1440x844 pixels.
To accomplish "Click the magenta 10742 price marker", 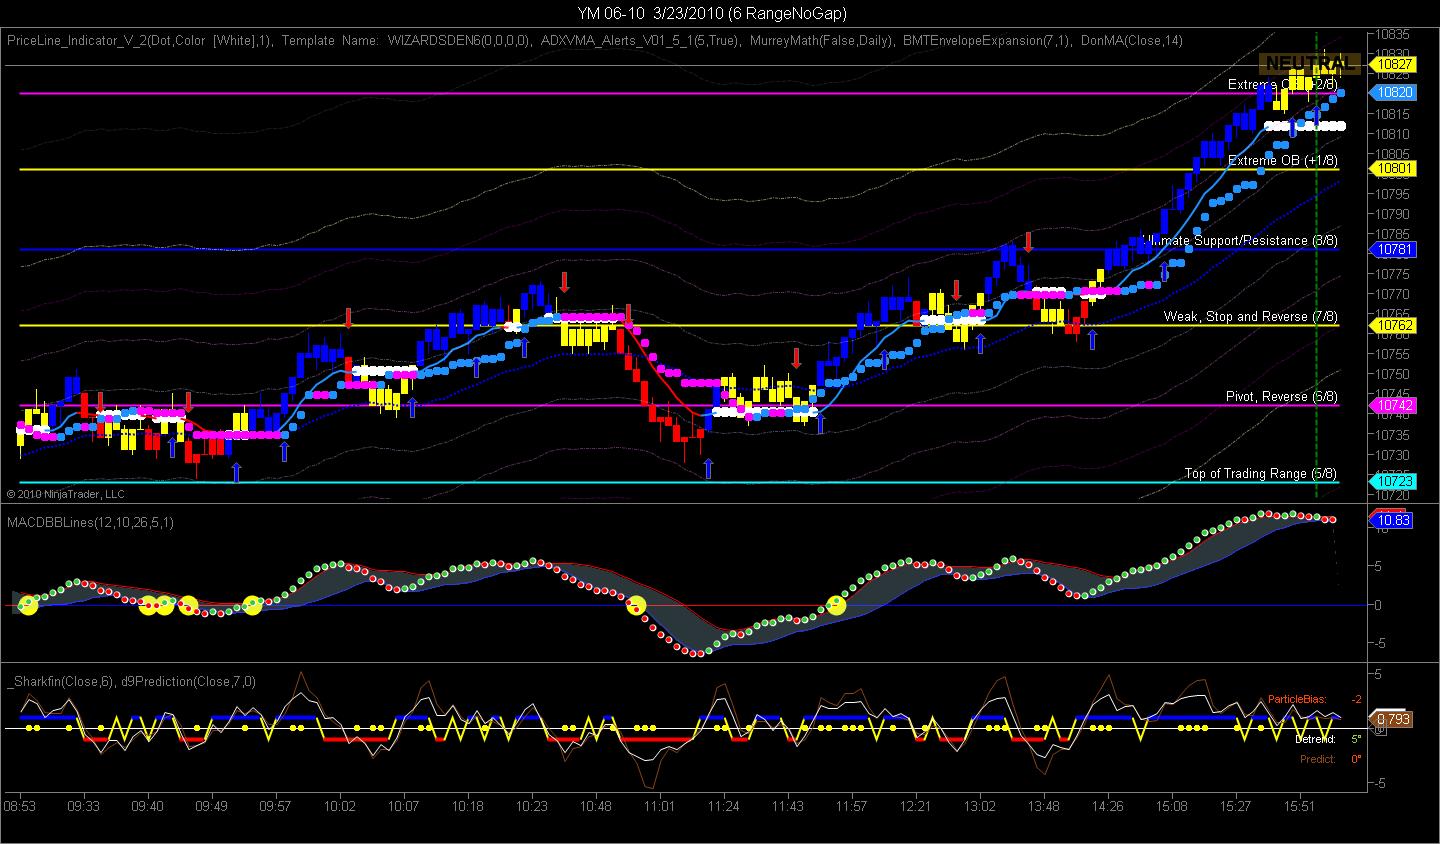I will click(1394, 405).
